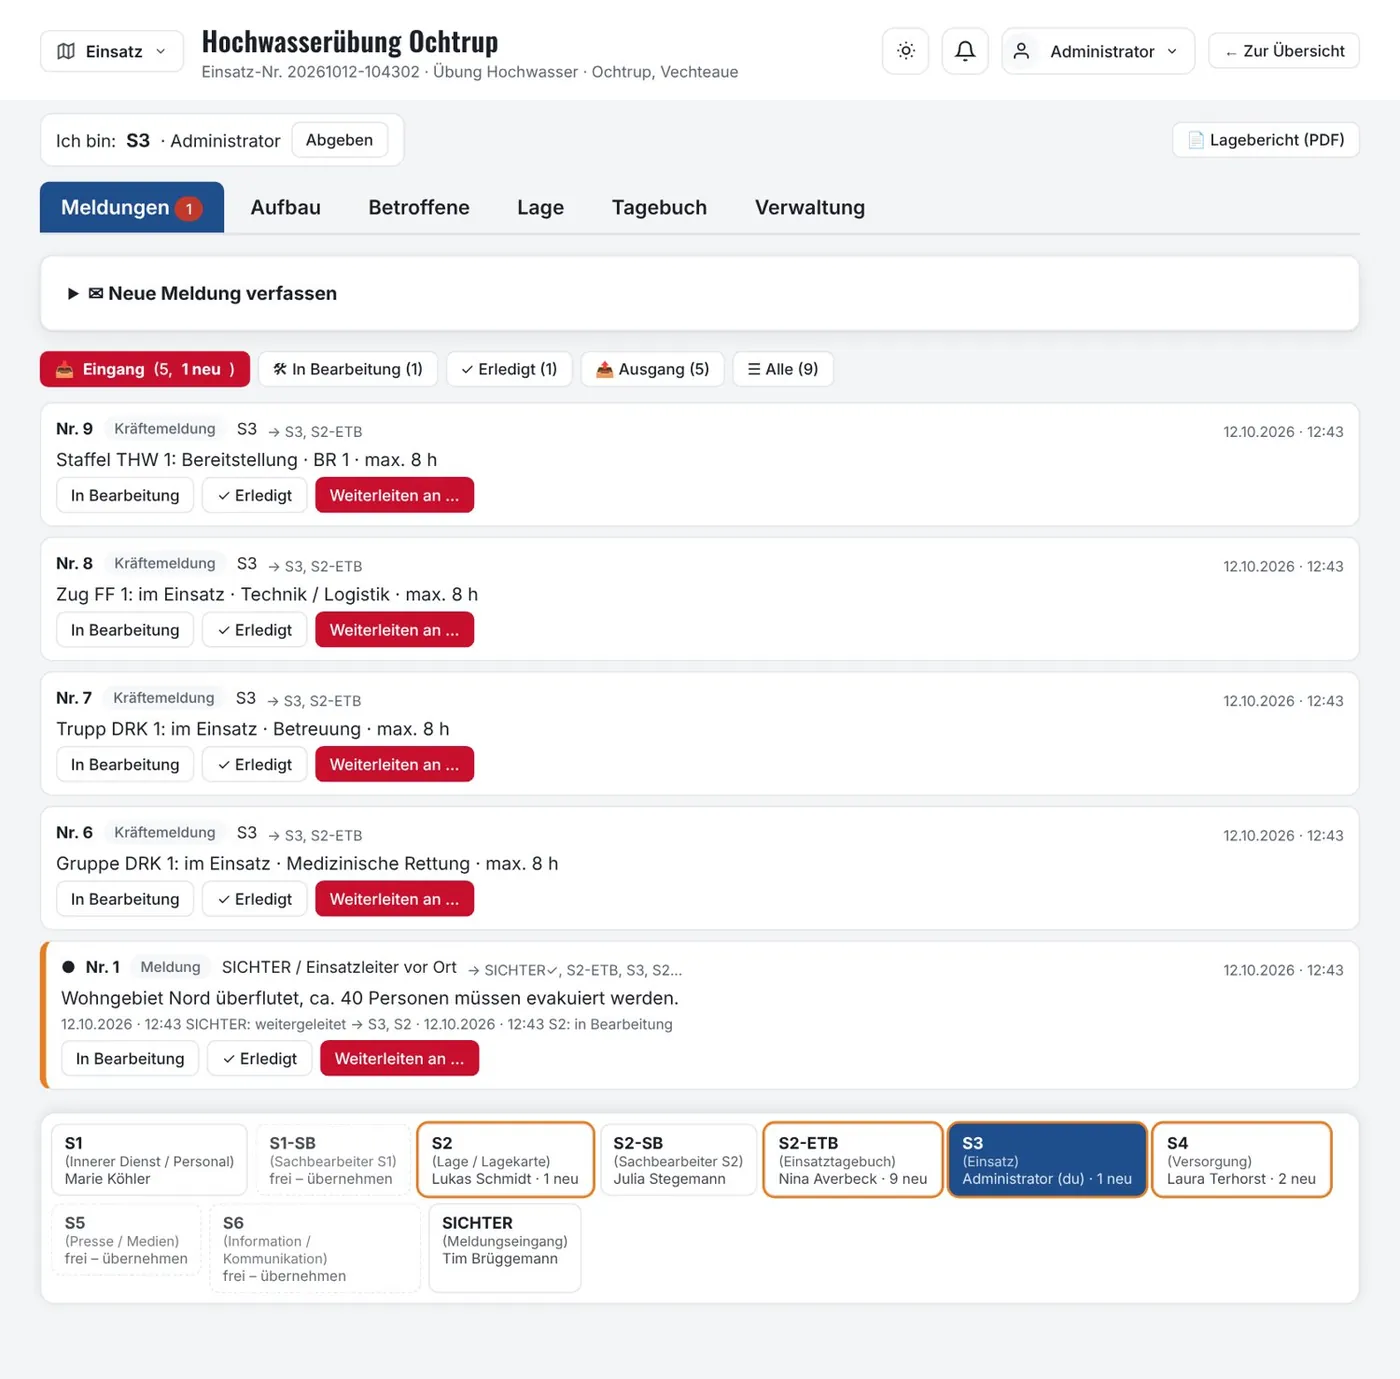Open Weiterleiten an for Nr. 9
This screenshot has height=1379, width=1400.
(x=394, y=495)
